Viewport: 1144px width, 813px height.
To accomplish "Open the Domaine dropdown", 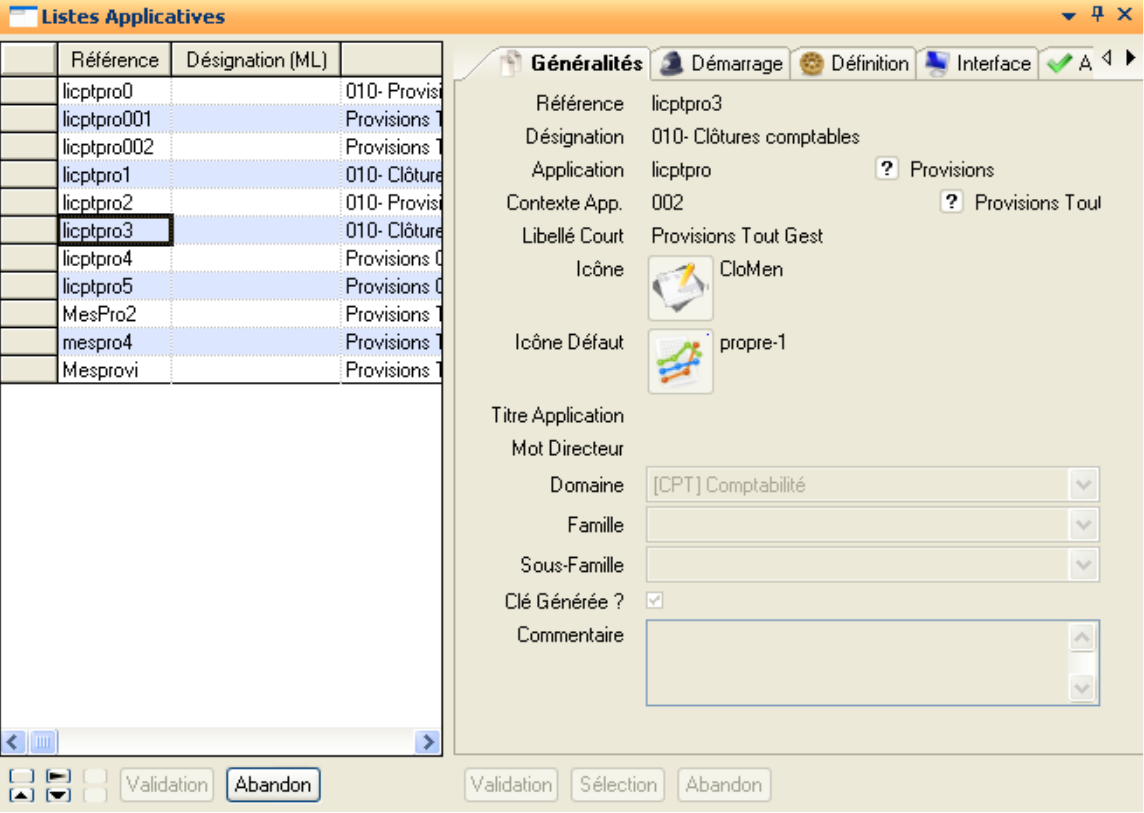I will (x=1086, y=485).
